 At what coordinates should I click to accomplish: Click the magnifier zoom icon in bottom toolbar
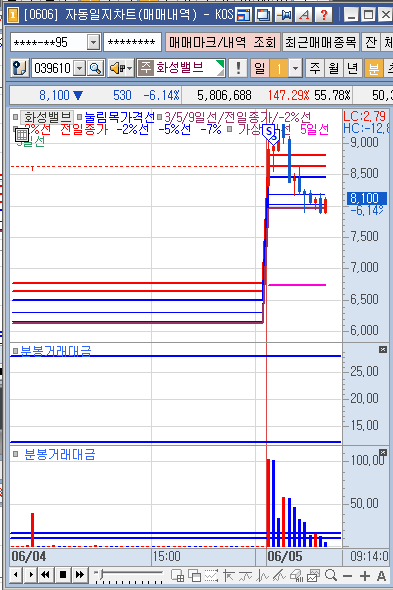coord(331,575)
